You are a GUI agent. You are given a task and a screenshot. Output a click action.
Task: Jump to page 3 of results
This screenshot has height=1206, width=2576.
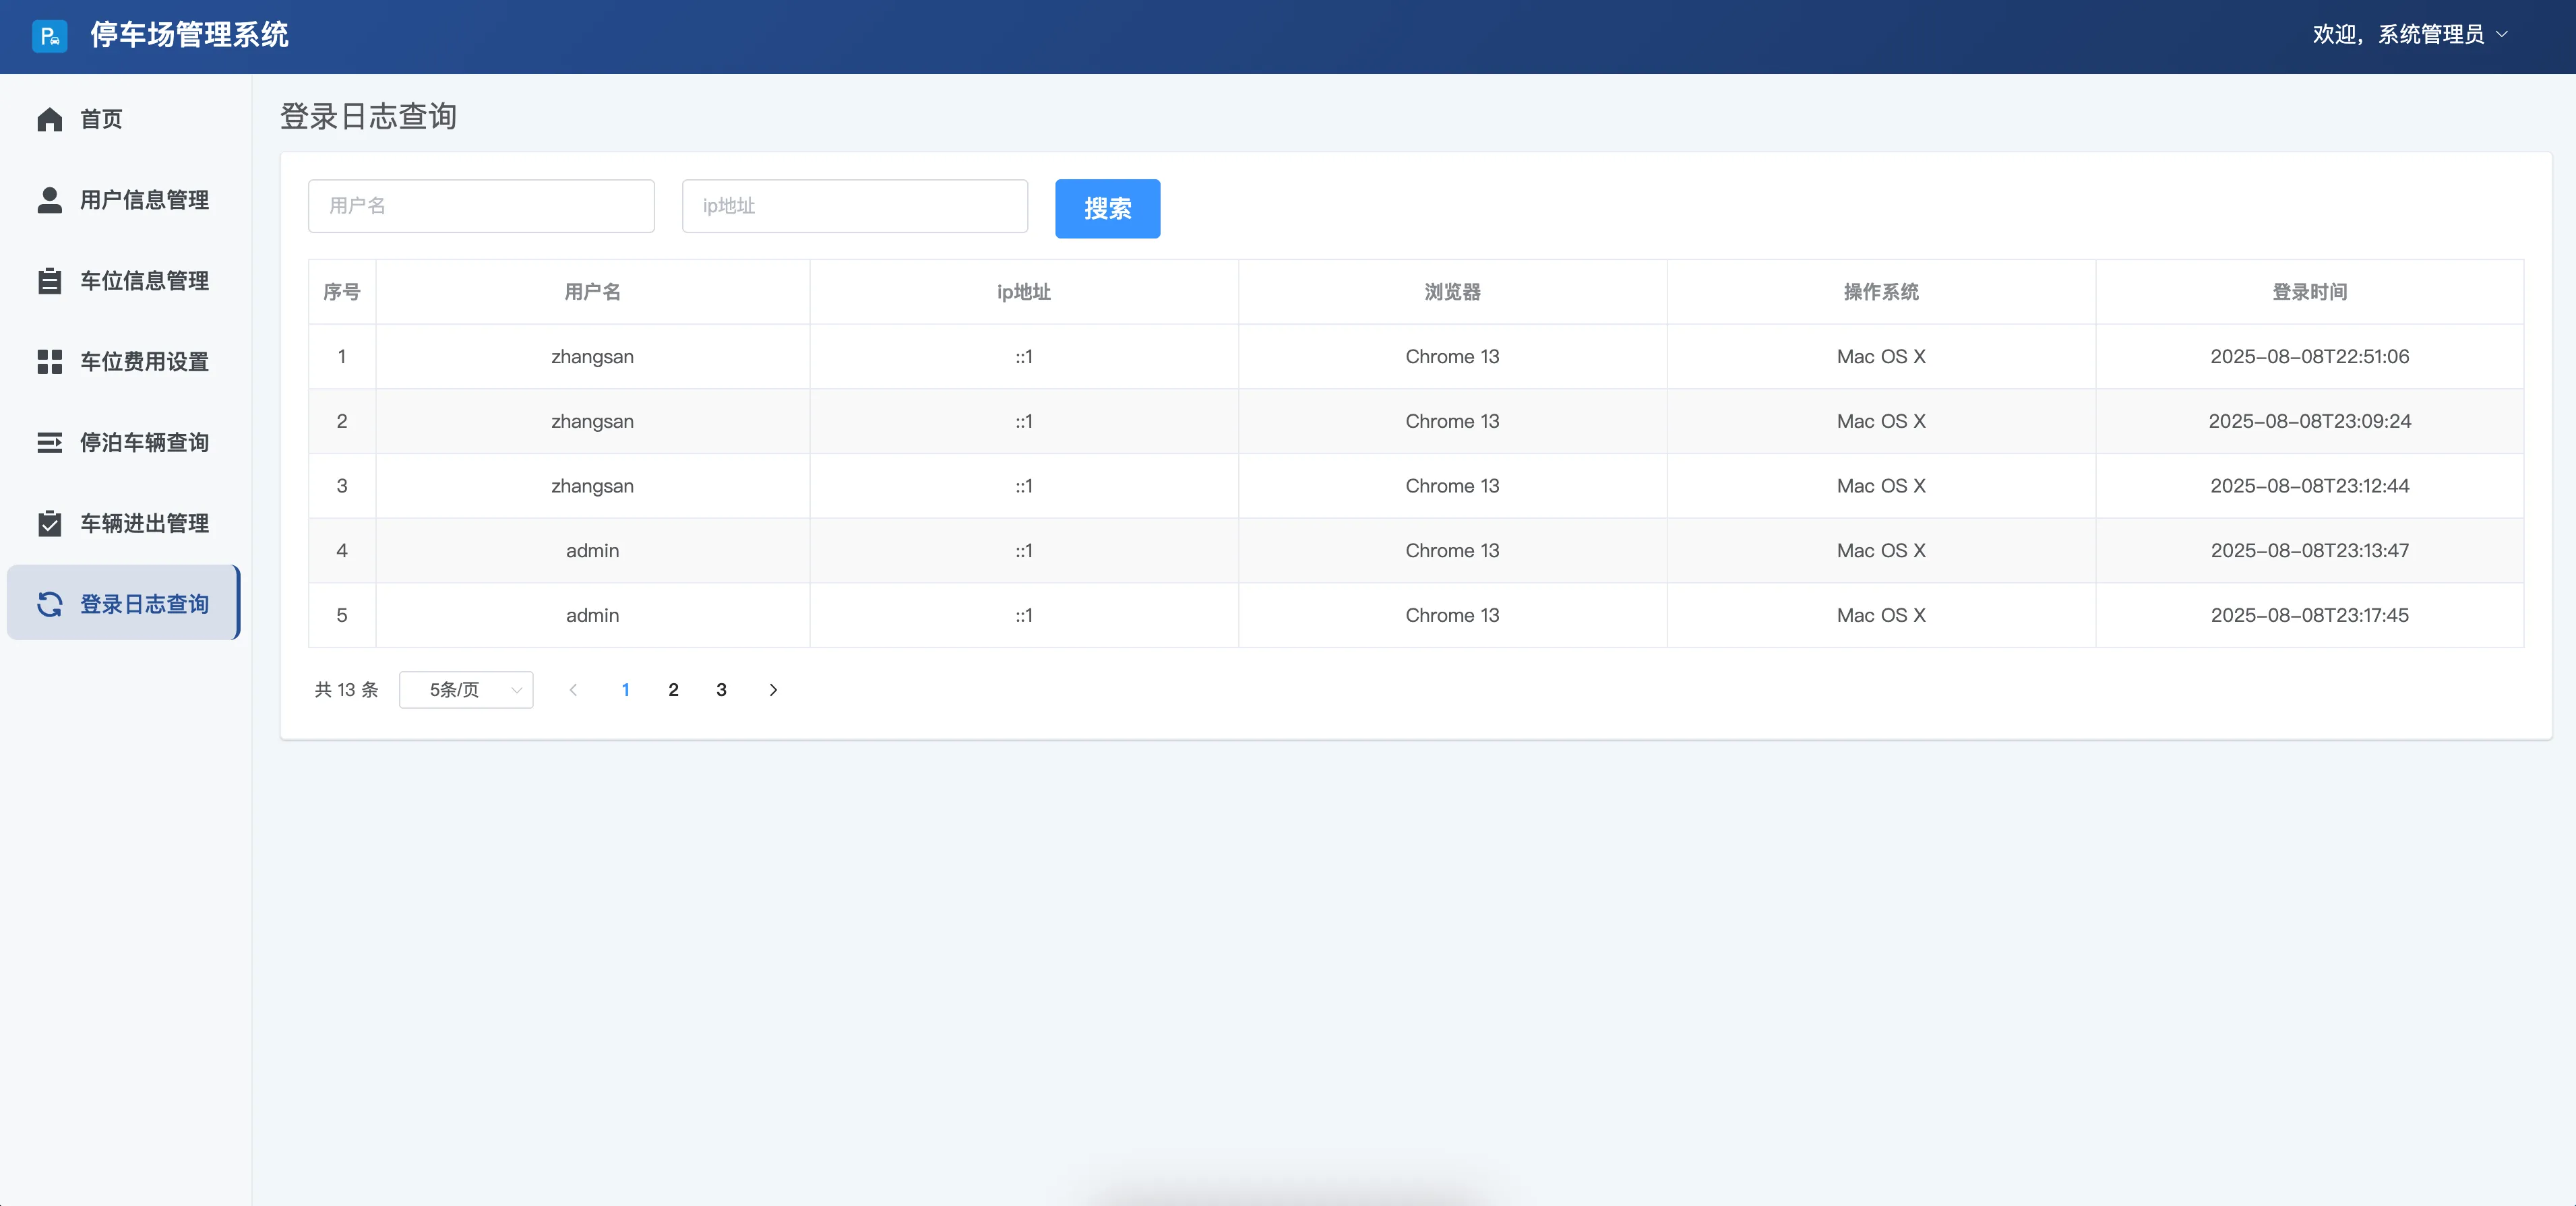[721, 690]
